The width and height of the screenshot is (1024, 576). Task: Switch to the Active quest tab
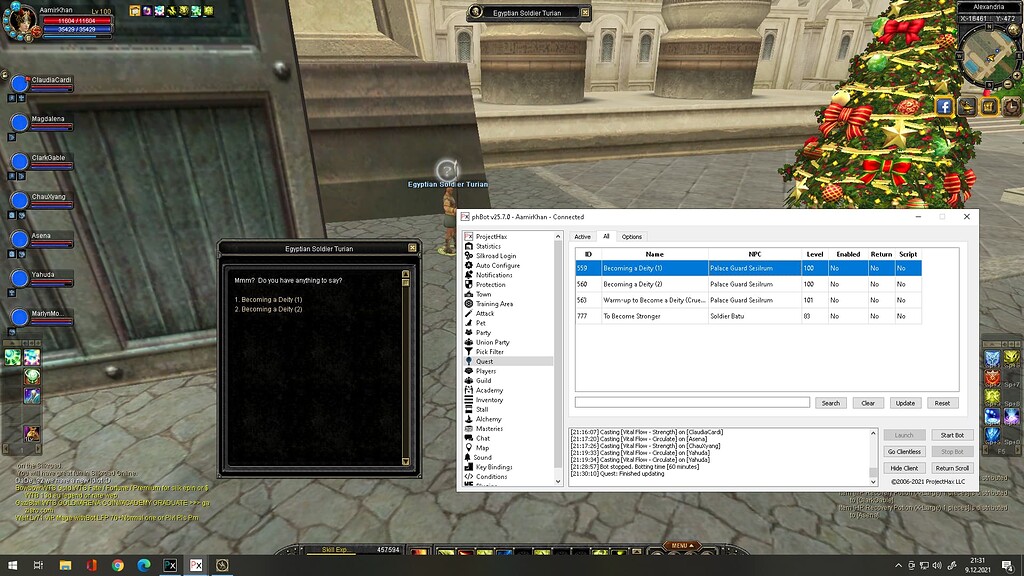tap(583, 237)
